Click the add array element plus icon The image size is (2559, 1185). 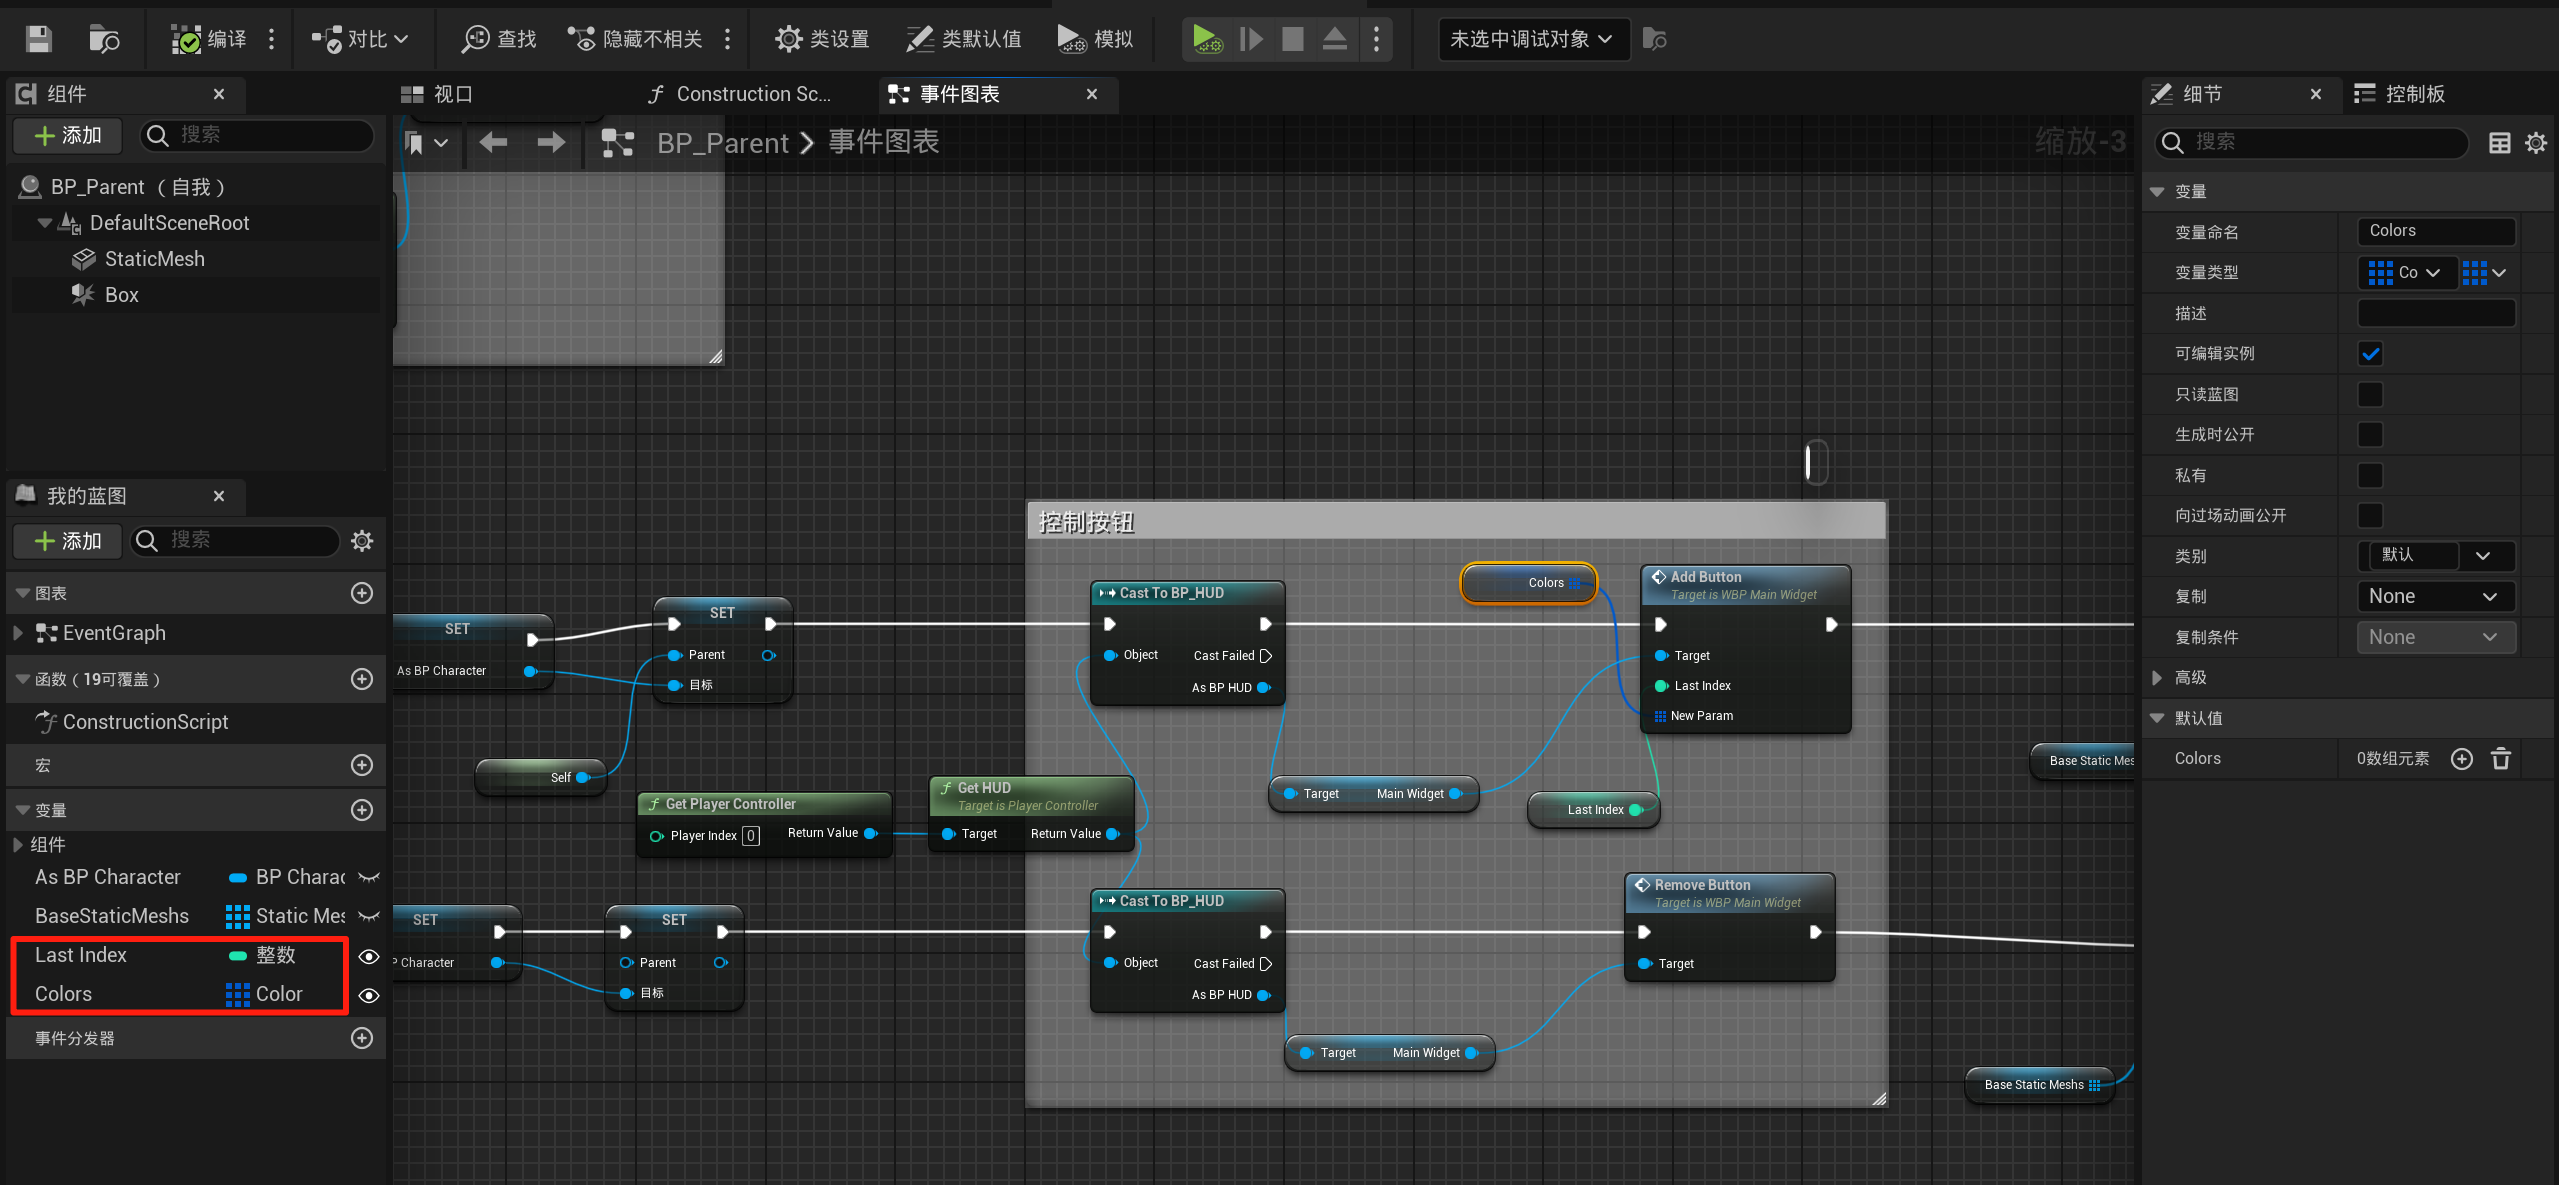coord(2461,759)
